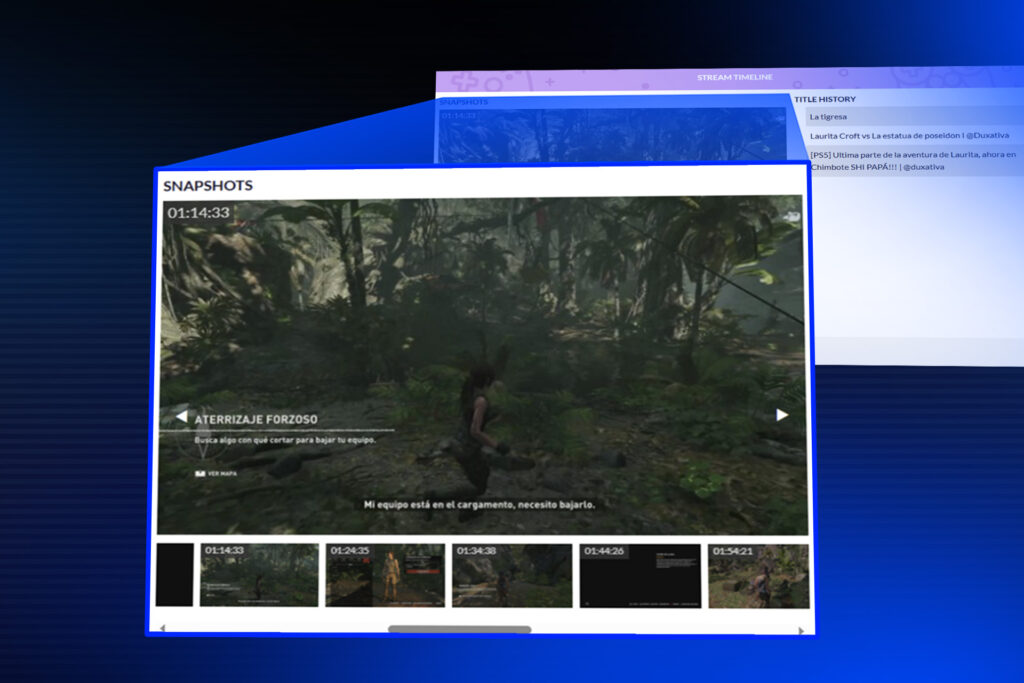This screenshot has width=1024, height=683.
Task: Select the blank black thumbnail at strip start
Action: pos(174,575)
